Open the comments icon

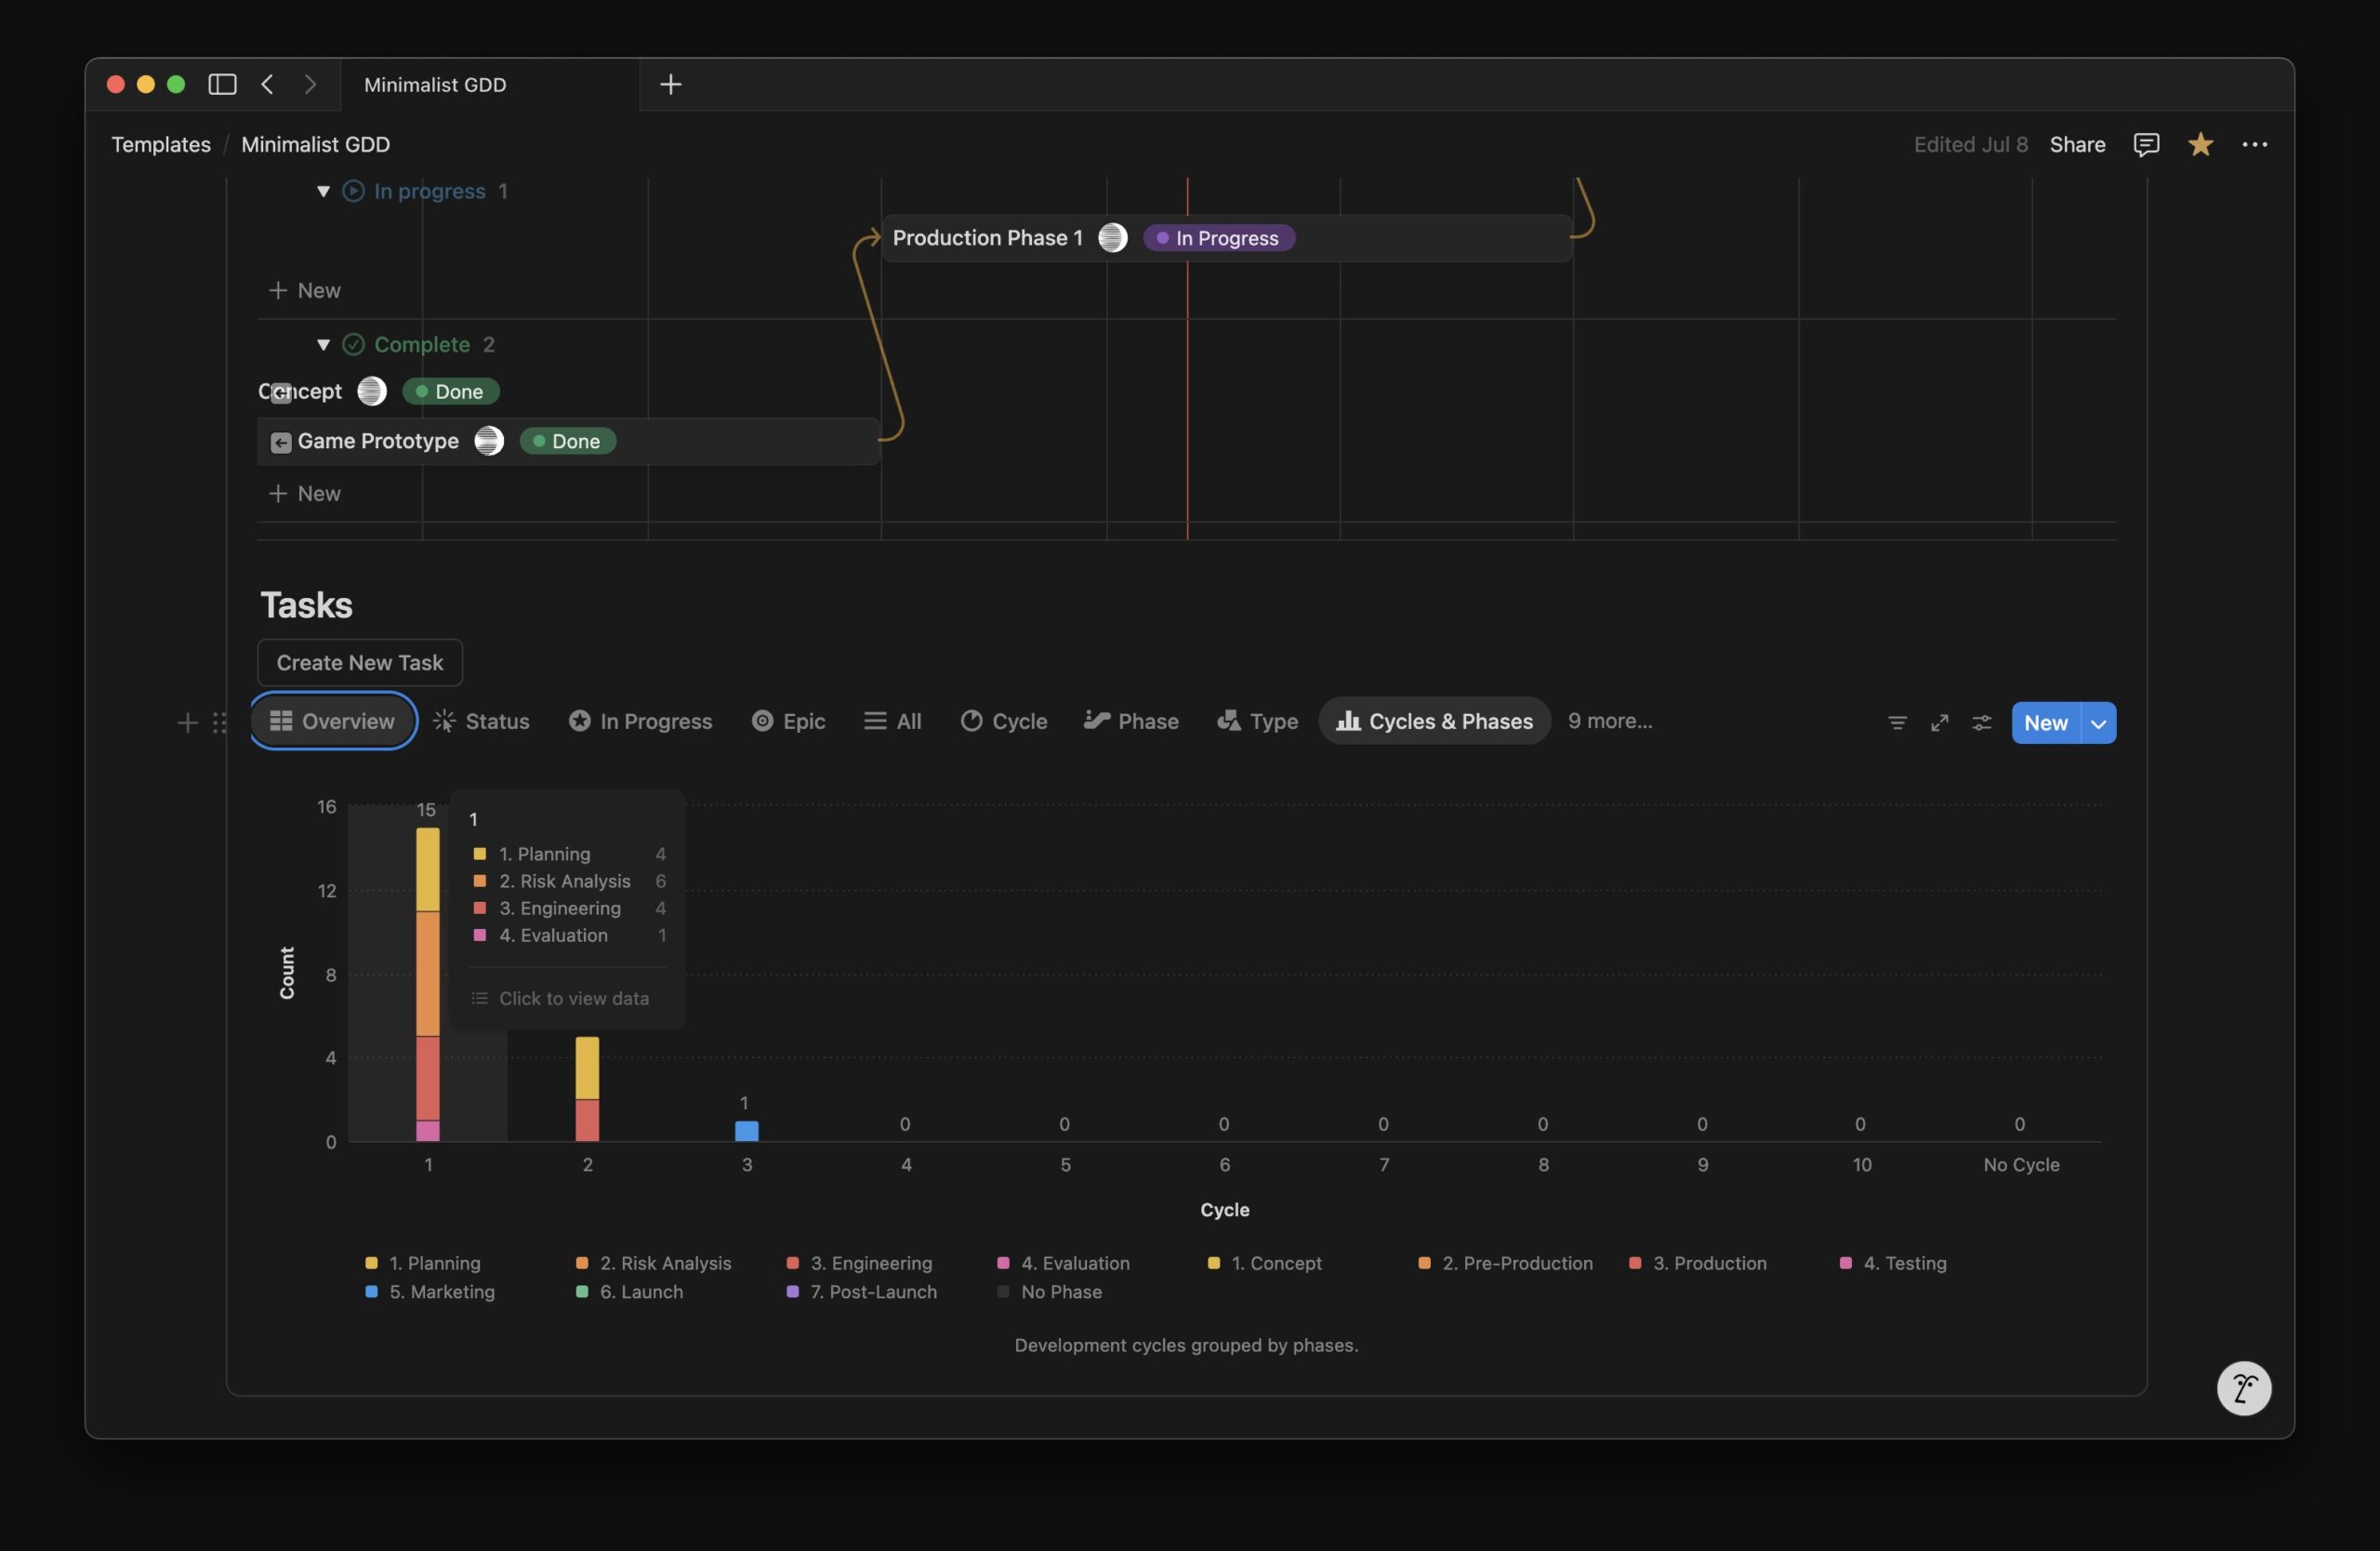[2146, 144]
